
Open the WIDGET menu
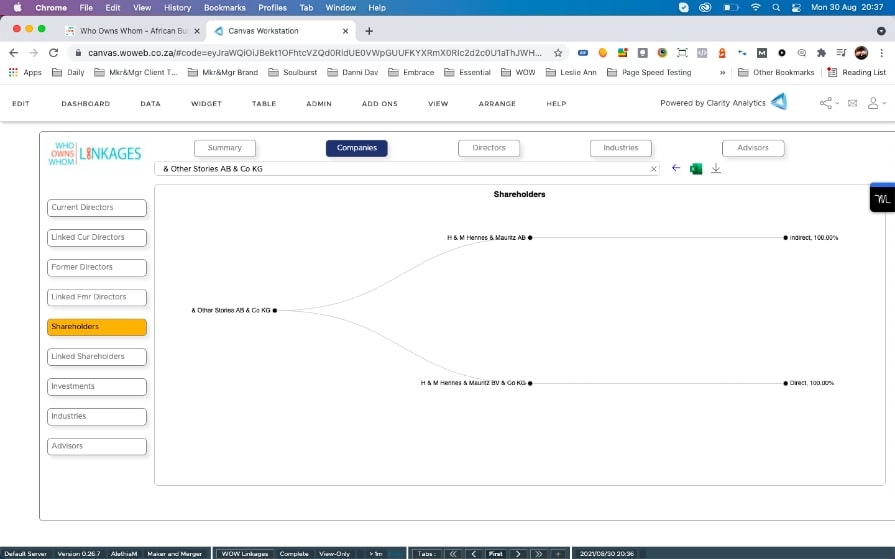(206, 104)
